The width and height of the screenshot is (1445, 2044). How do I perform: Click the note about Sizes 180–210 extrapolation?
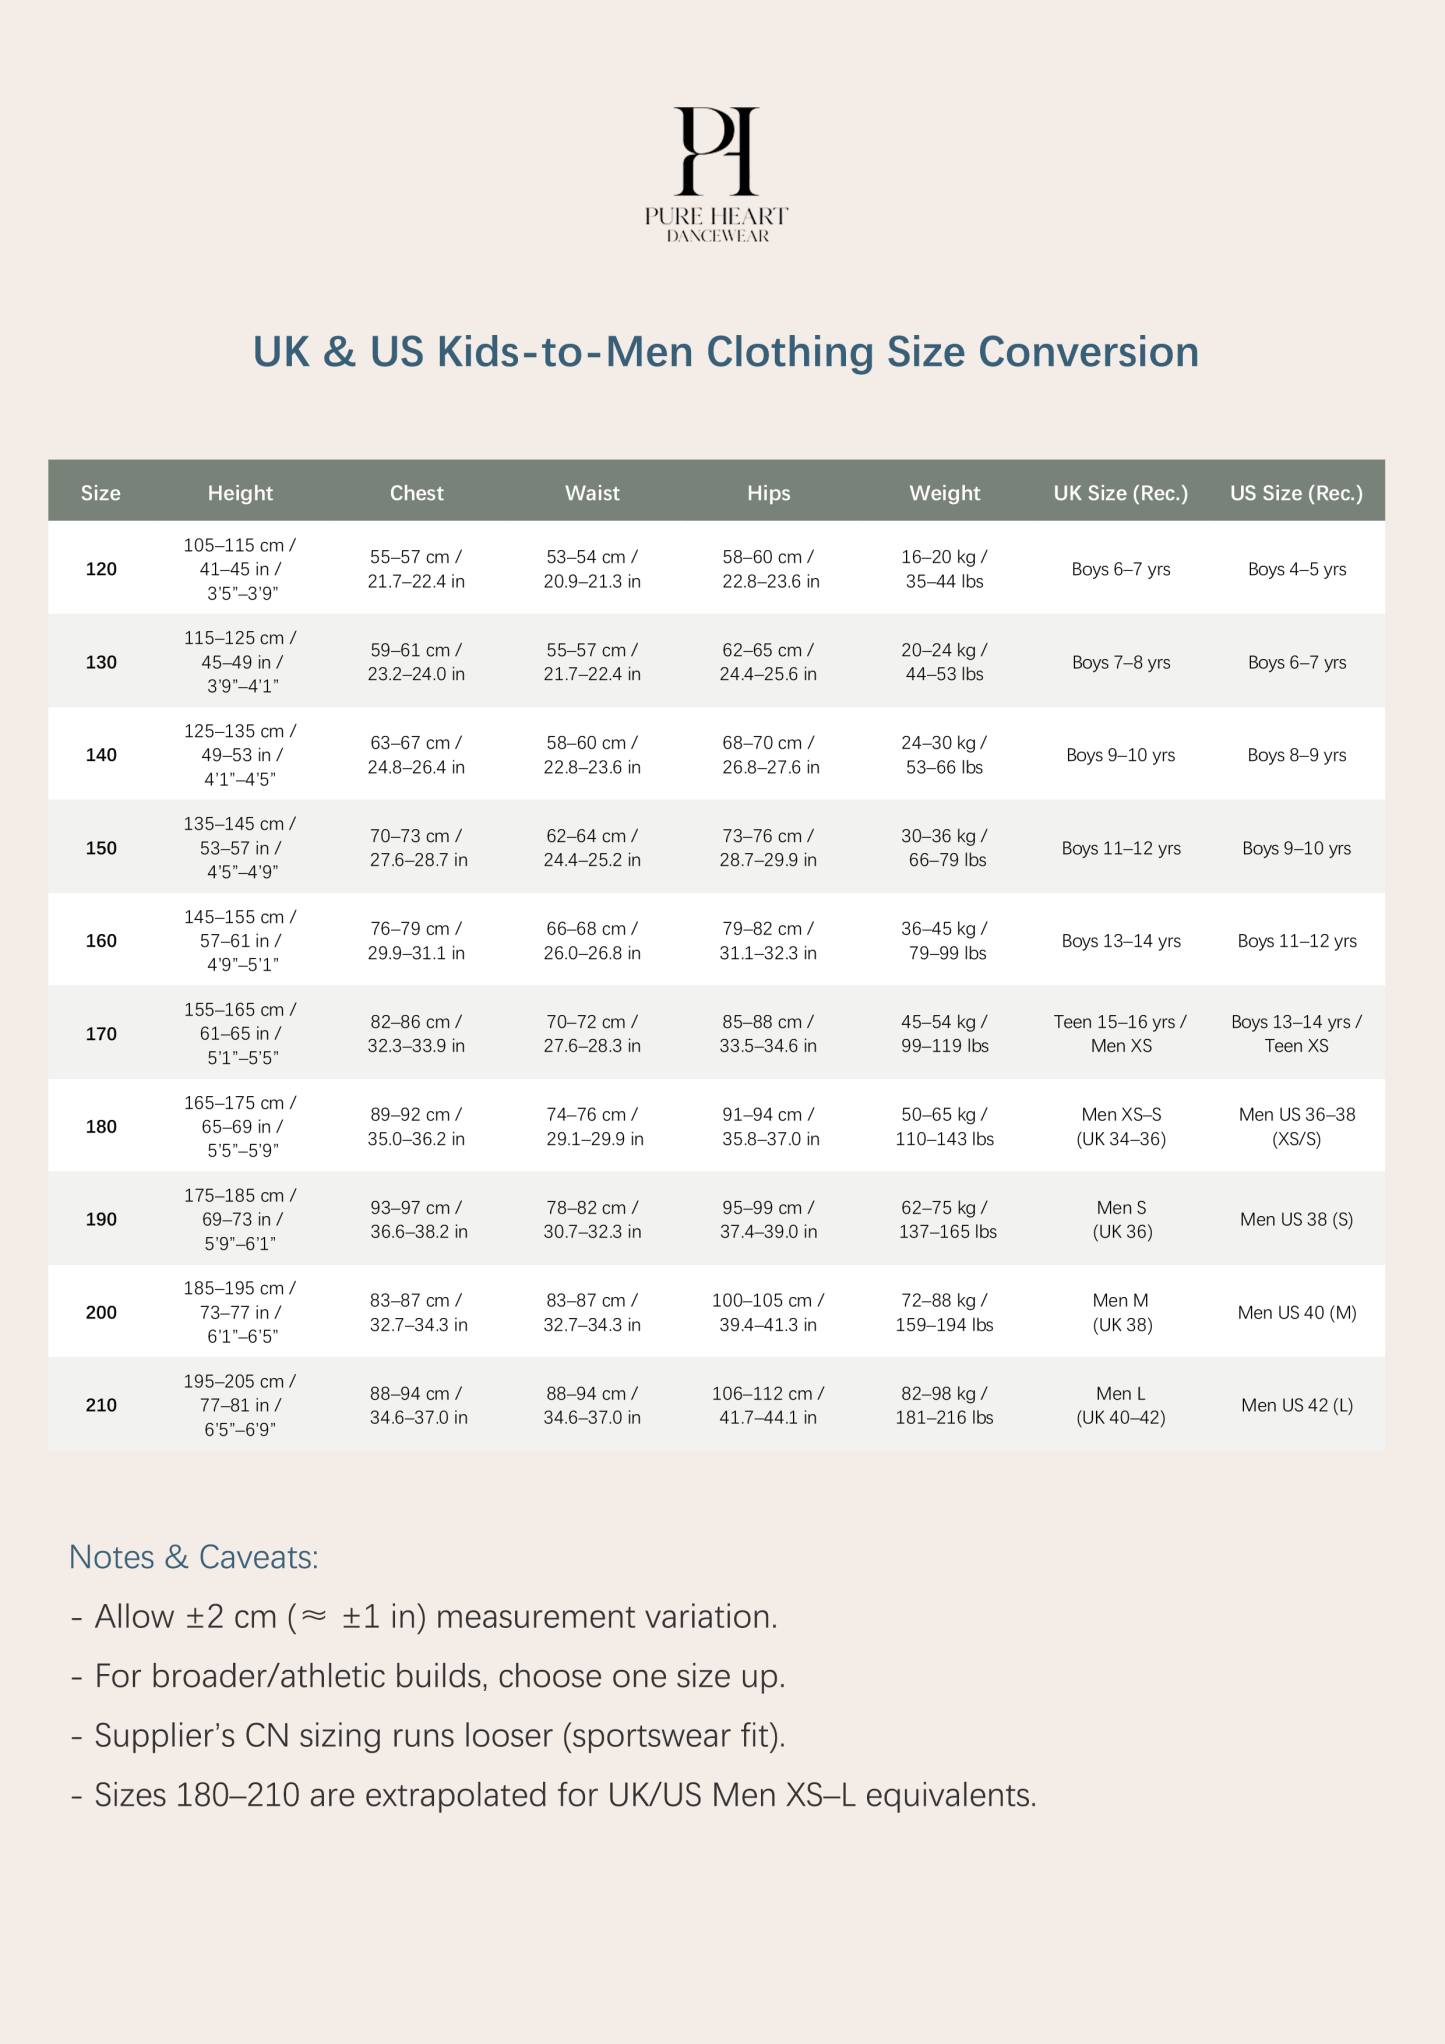click(564, 1795)
